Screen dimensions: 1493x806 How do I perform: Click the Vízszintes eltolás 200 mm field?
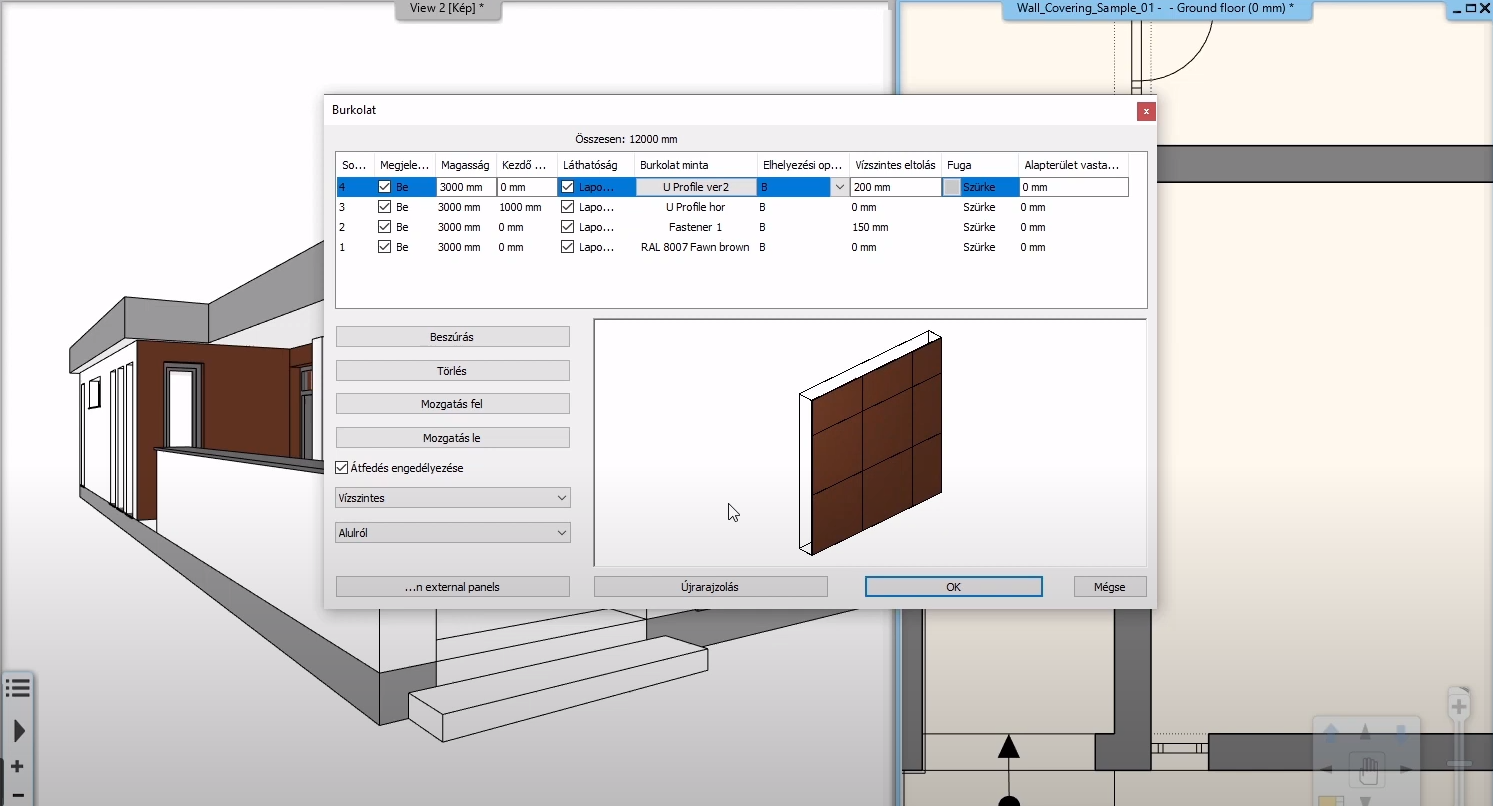(896, 187)
